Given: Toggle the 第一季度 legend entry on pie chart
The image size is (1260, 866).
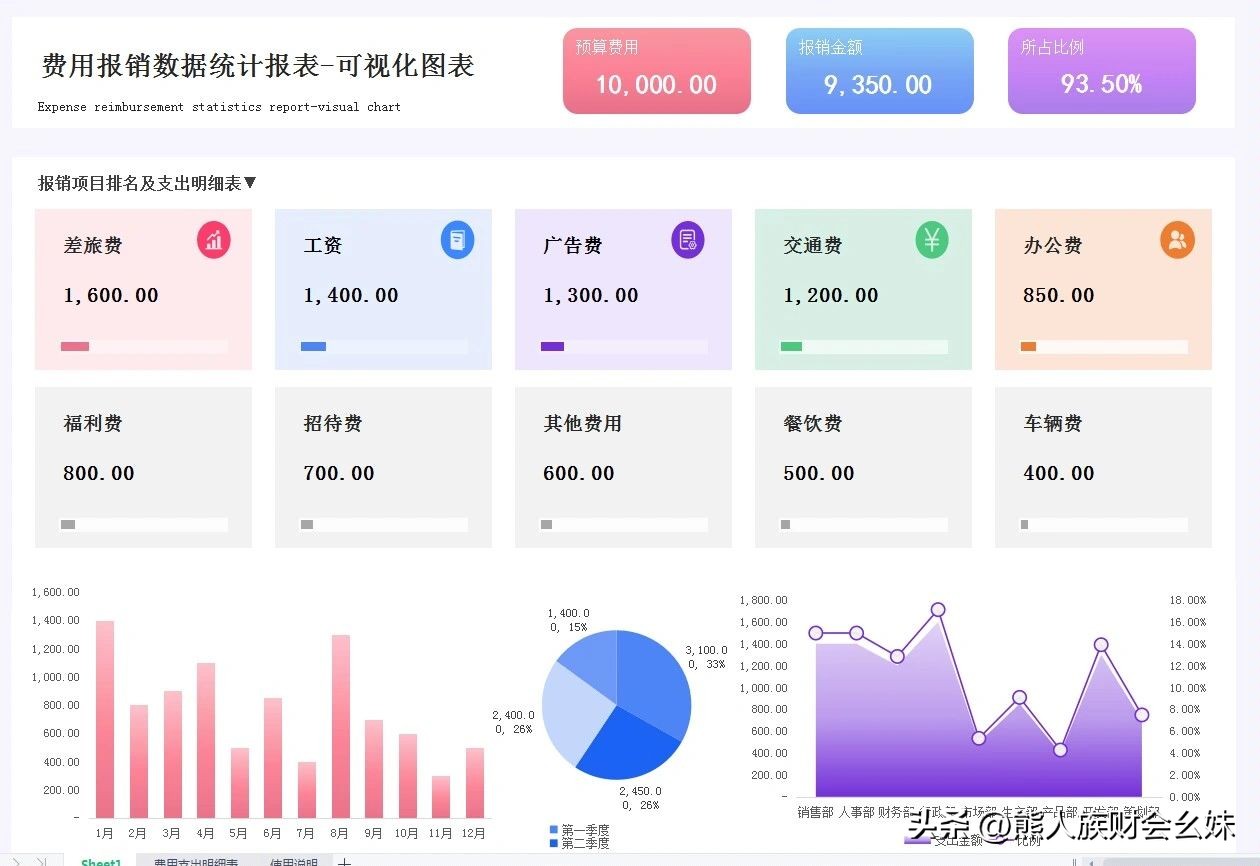Looking at the screenshot, I should coord(566,829).
